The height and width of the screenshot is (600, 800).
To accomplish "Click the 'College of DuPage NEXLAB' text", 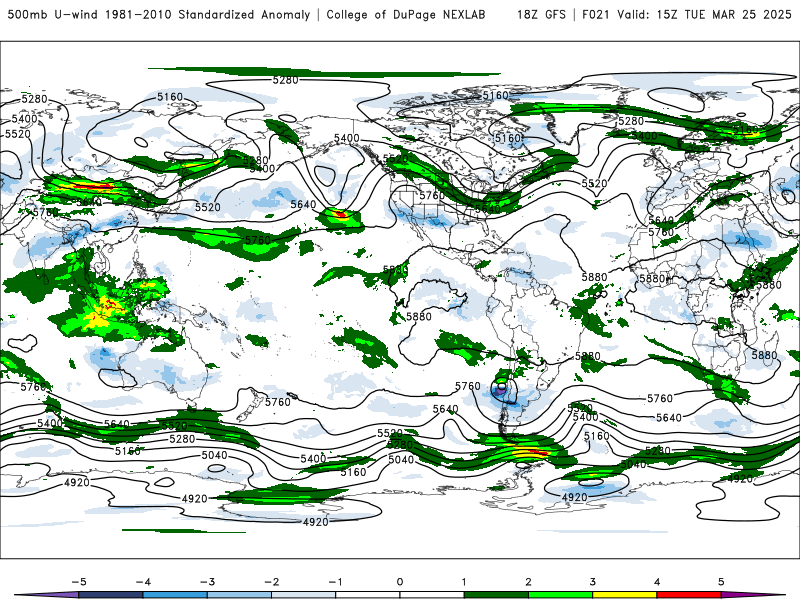I will tap(406, 15).
